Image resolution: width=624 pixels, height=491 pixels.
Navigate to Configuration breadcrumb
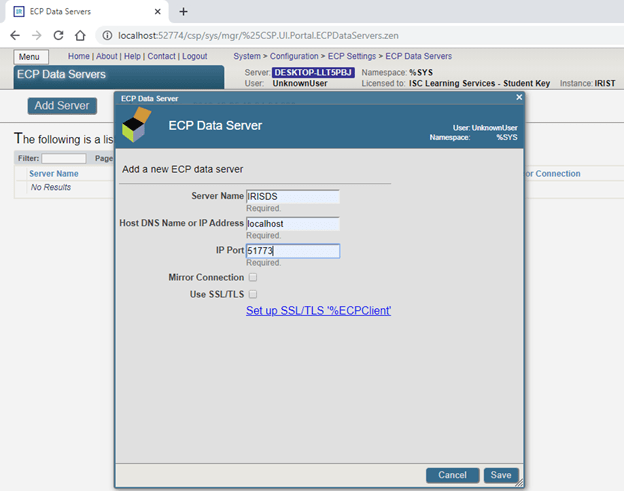tap(294, 56)
